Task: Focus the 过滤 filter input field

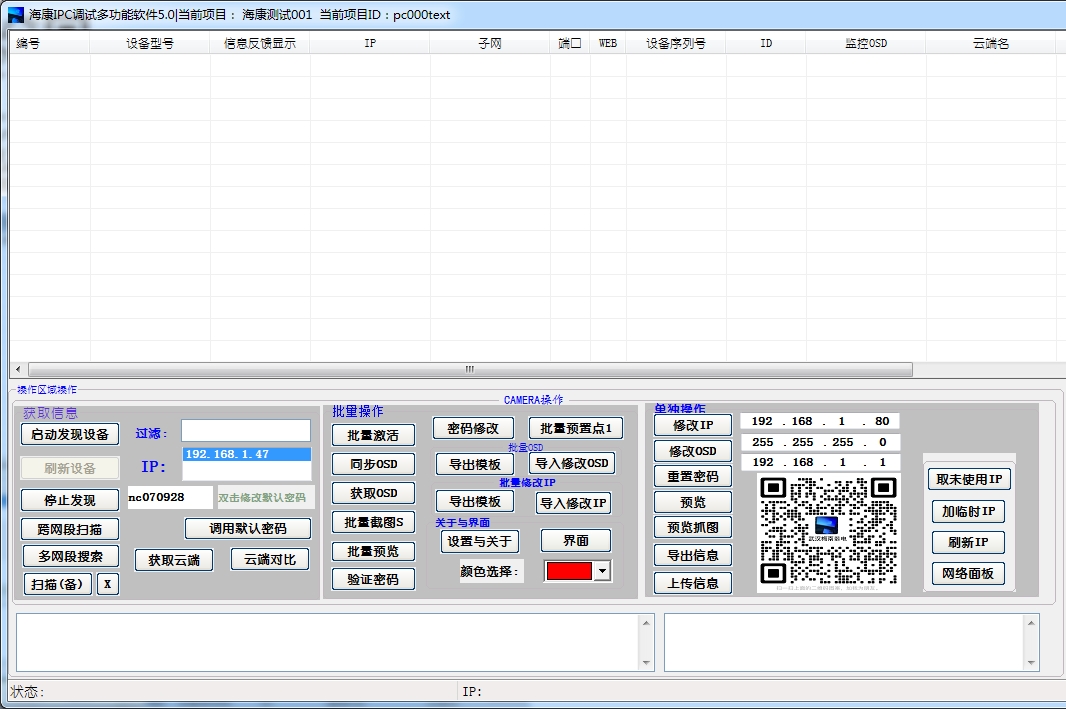Action: 245,430
